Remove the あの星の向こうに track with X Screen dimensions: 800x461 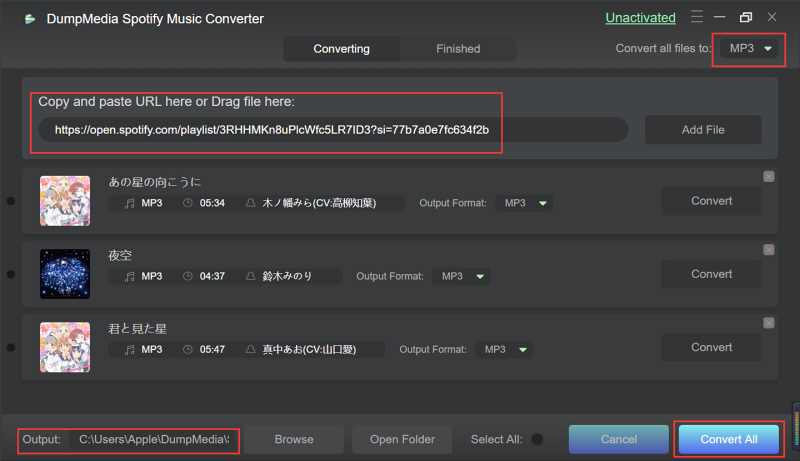pos(768,176)
